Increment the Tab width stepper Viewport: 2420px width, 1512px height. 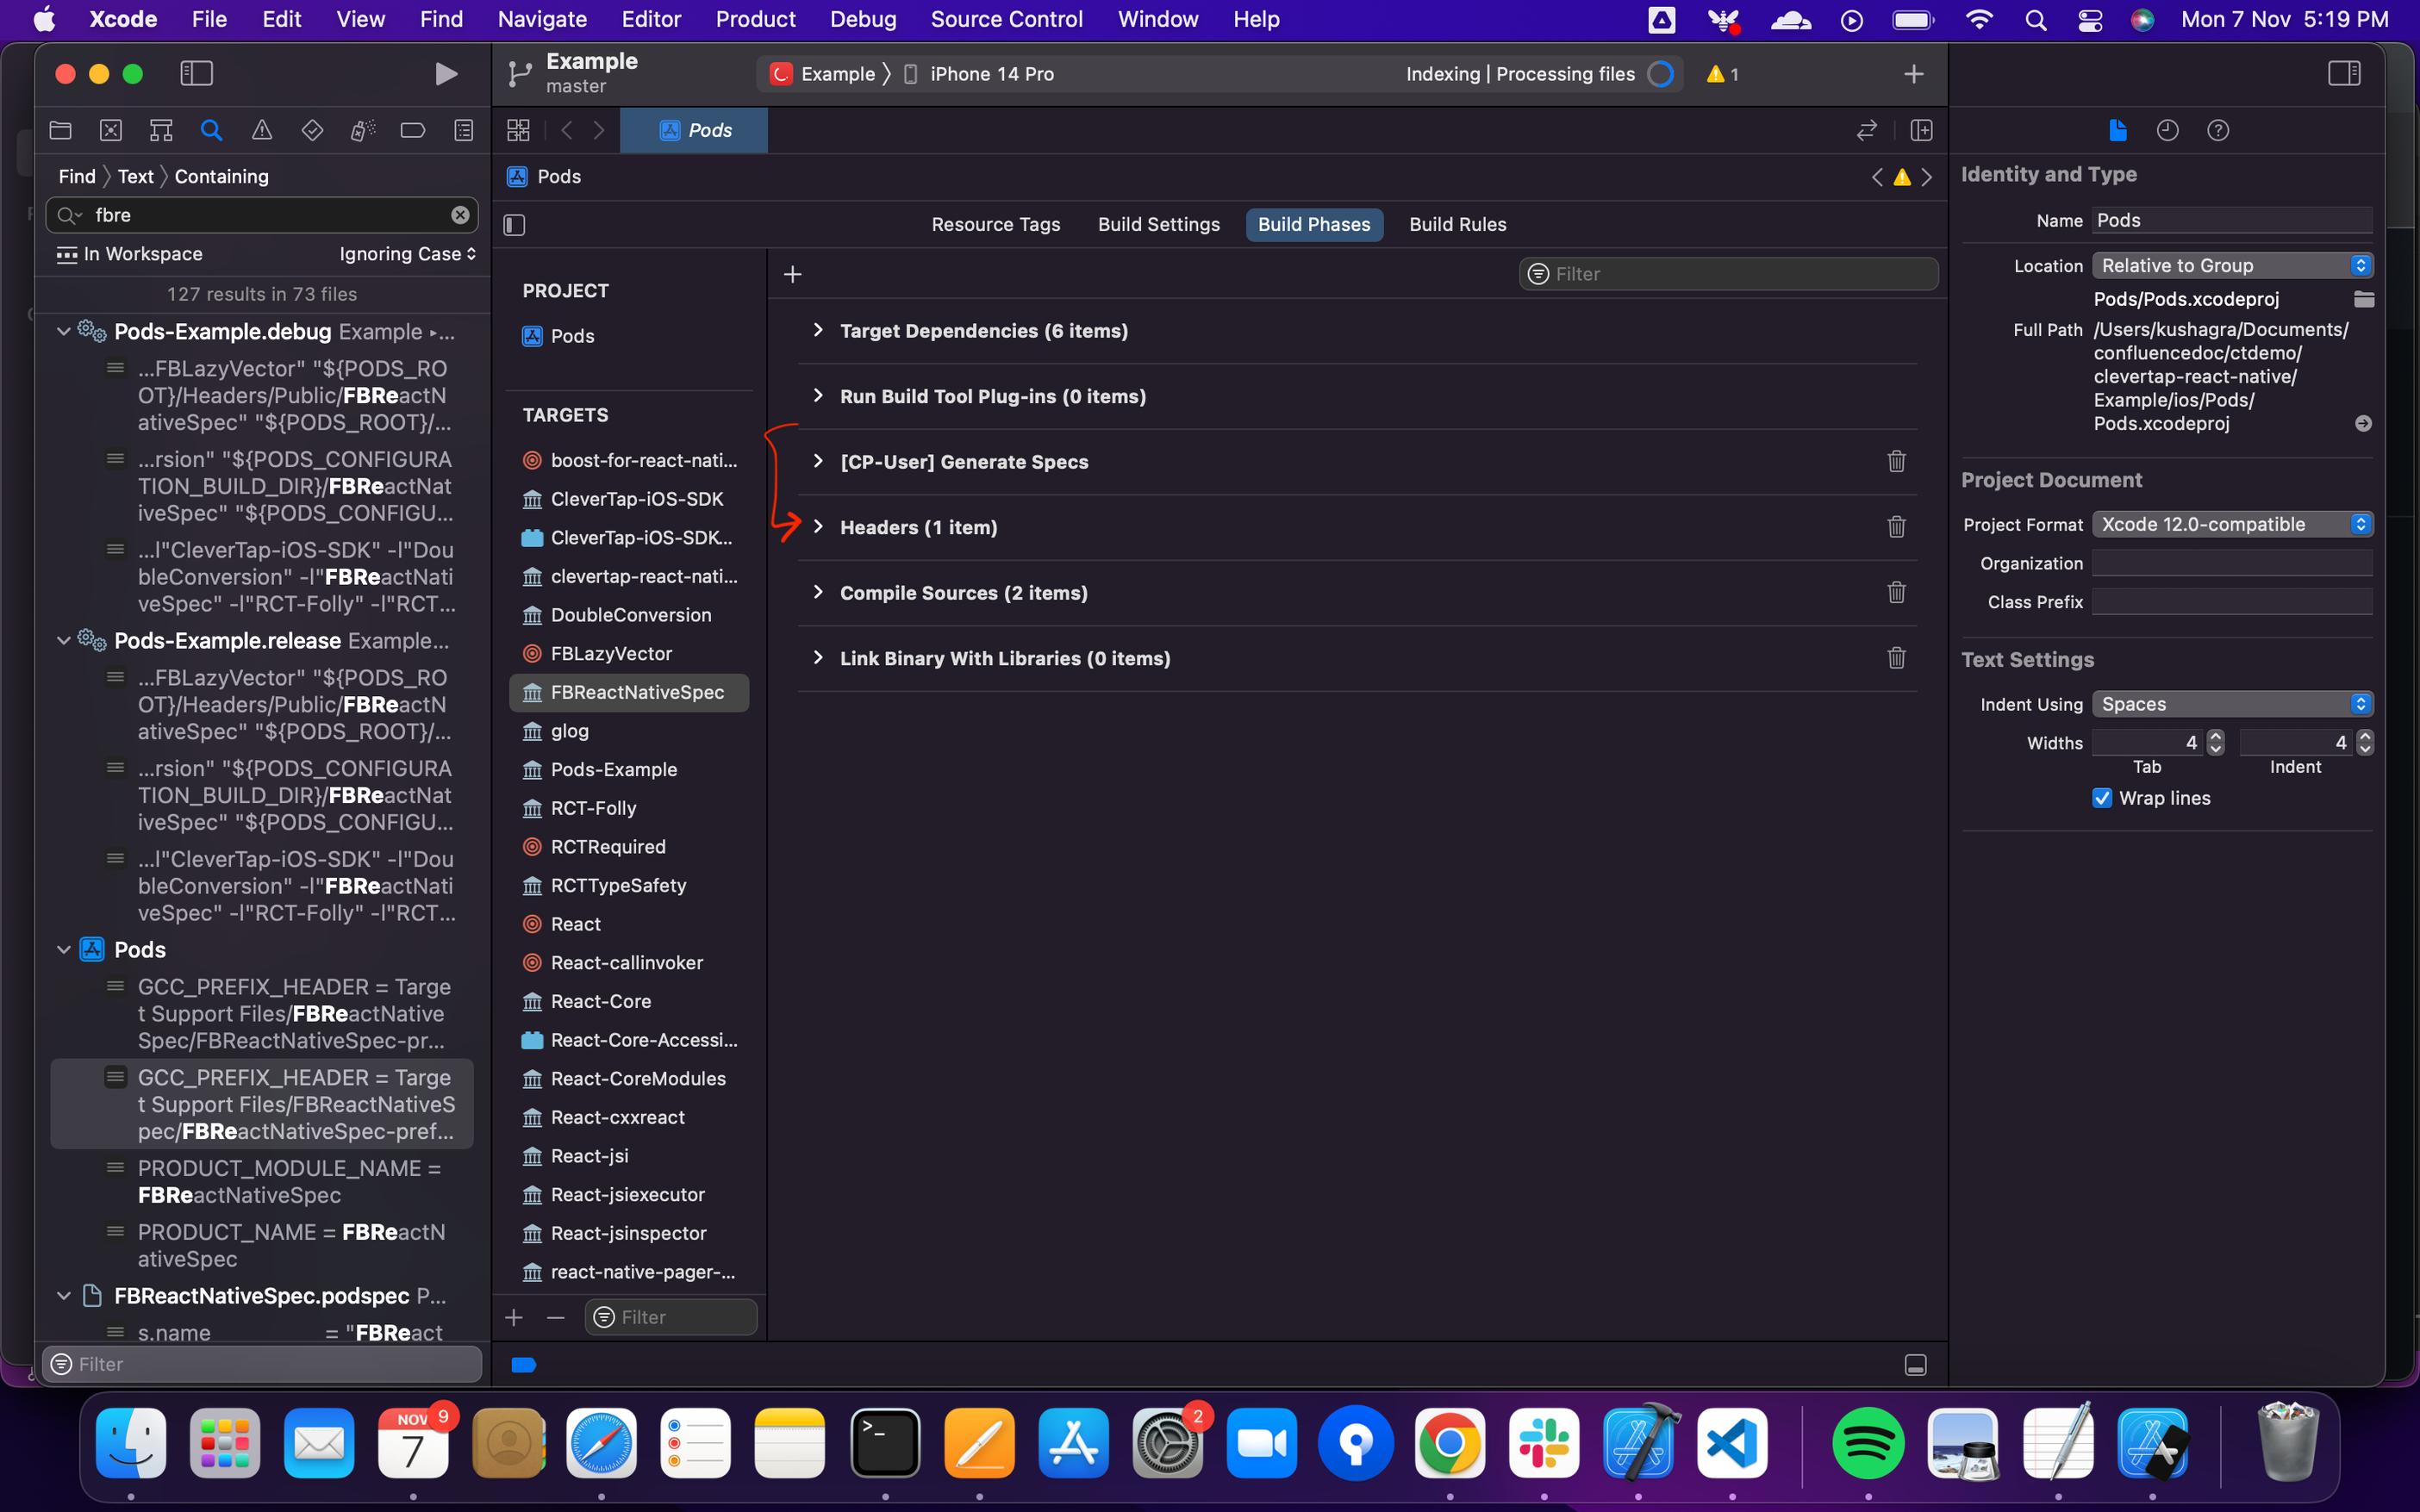[2216, 736]
